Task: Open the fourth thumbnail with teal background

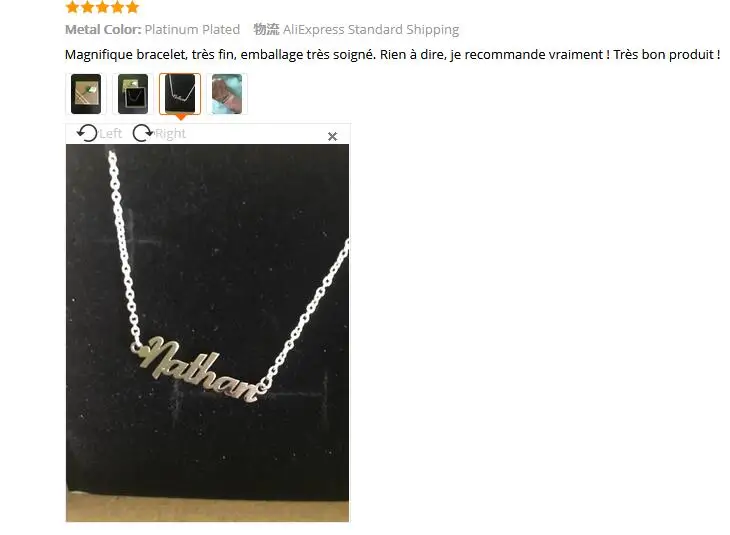Action: click(227, 94)
